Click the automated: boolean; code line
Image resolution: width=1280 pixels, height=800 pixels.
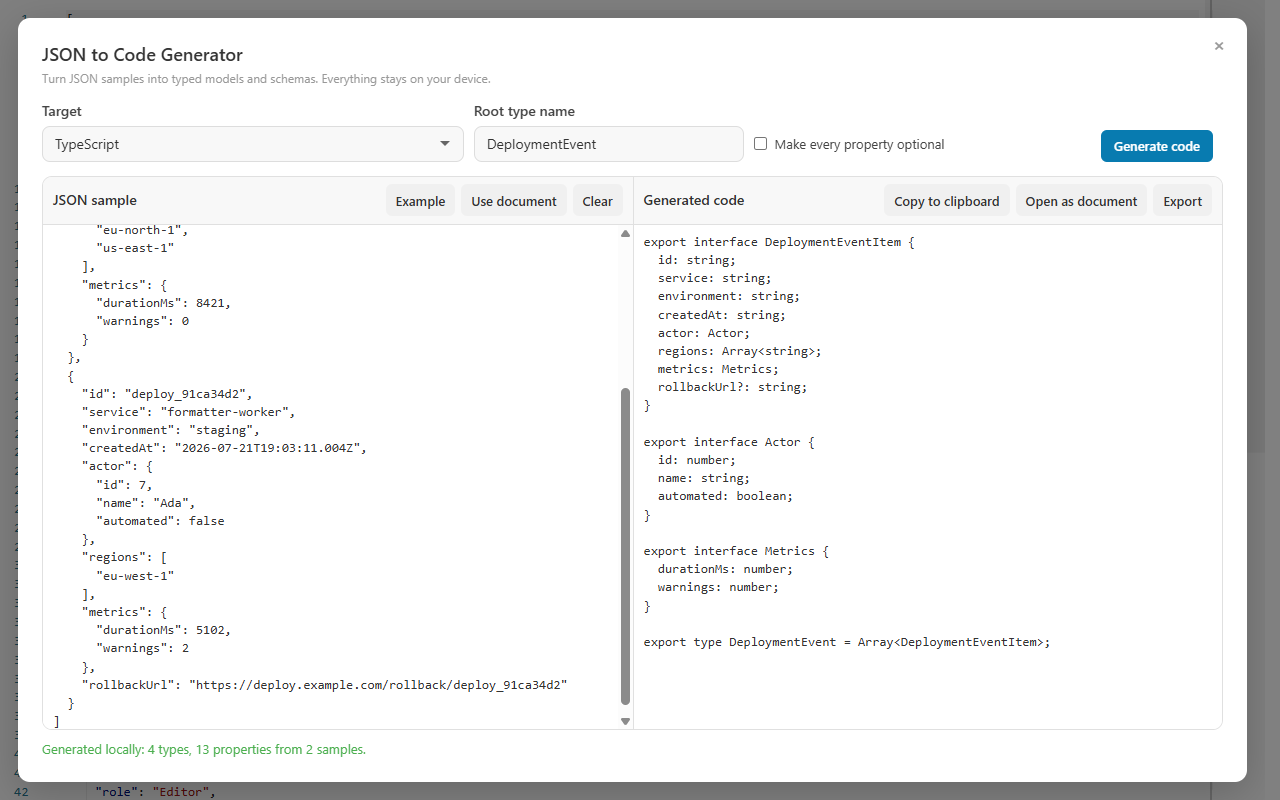click(x=725, y=496)
